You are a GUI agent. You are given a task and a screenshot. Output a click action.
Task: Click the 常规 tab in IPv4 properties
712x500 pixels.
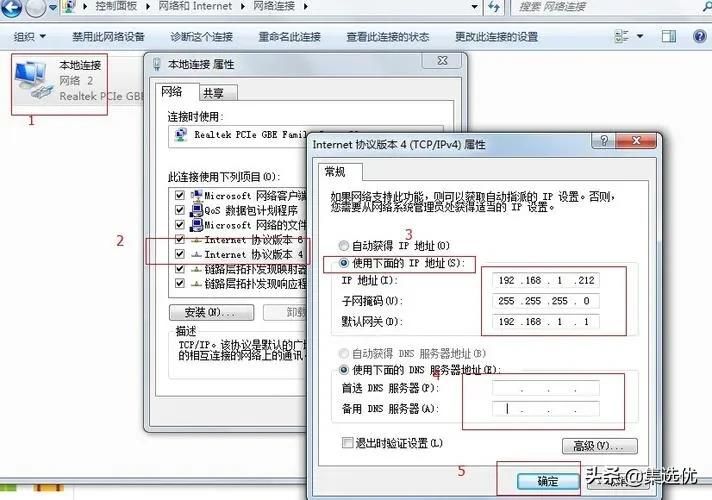click(x=340, y=172)
